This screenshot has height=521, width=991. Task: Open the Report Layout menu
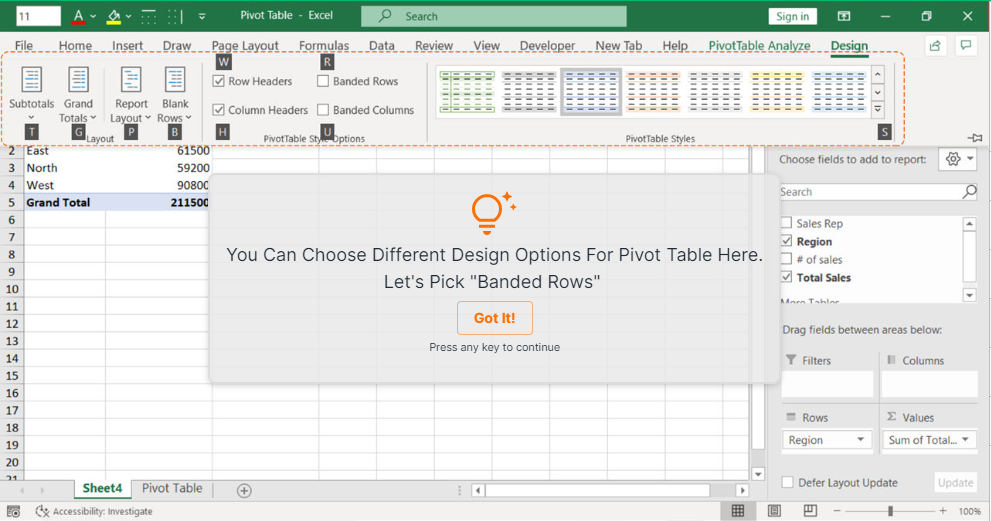[131, 94]
